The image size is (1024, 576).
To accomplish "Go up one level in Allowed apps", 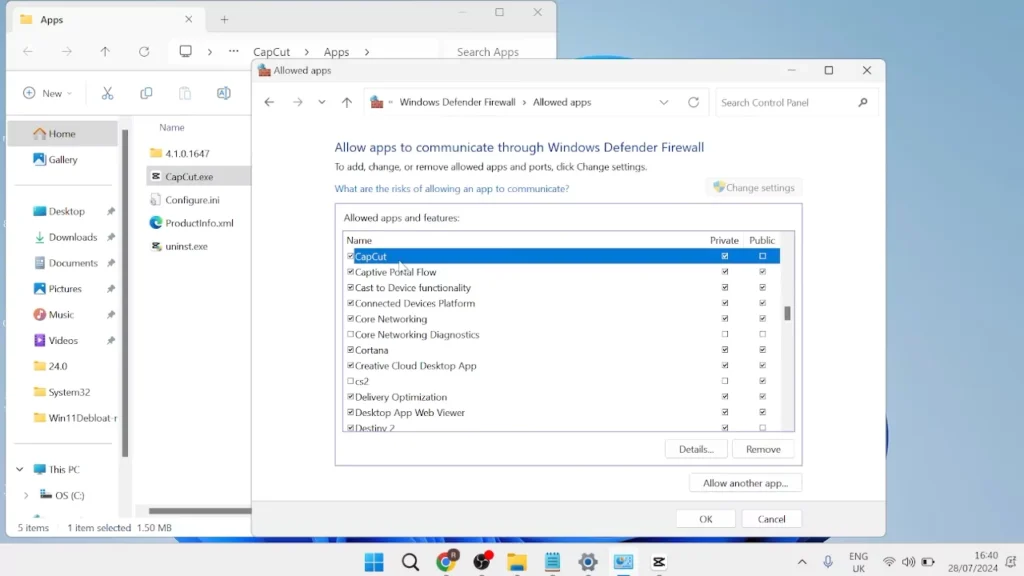I will [347, 103].
